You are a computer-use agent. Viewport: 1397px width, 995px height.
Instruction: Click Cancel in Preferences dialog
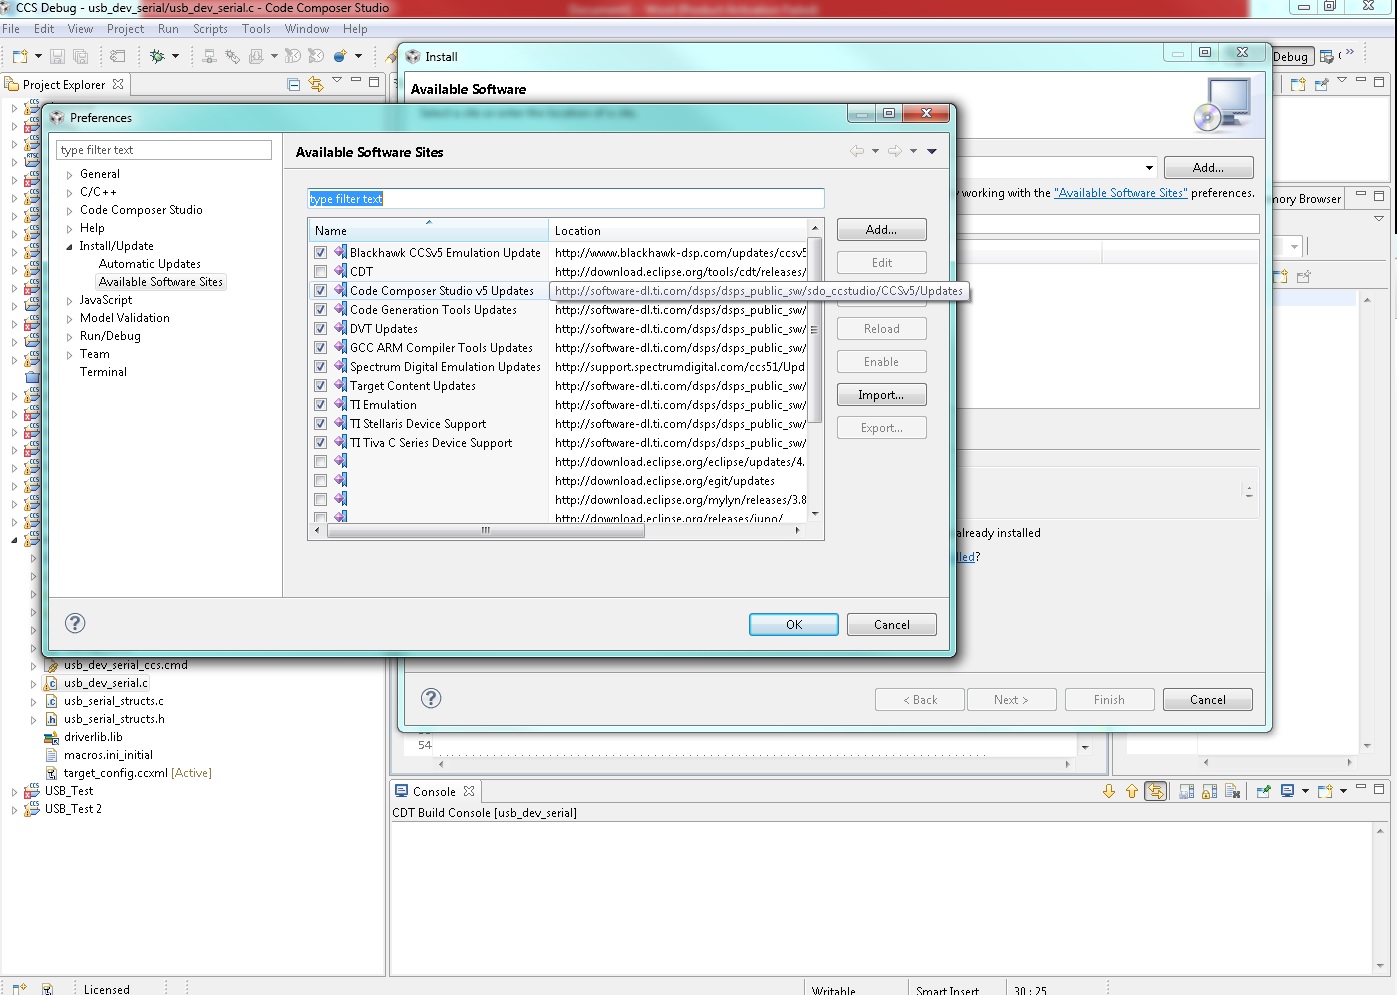pos(892,624)
